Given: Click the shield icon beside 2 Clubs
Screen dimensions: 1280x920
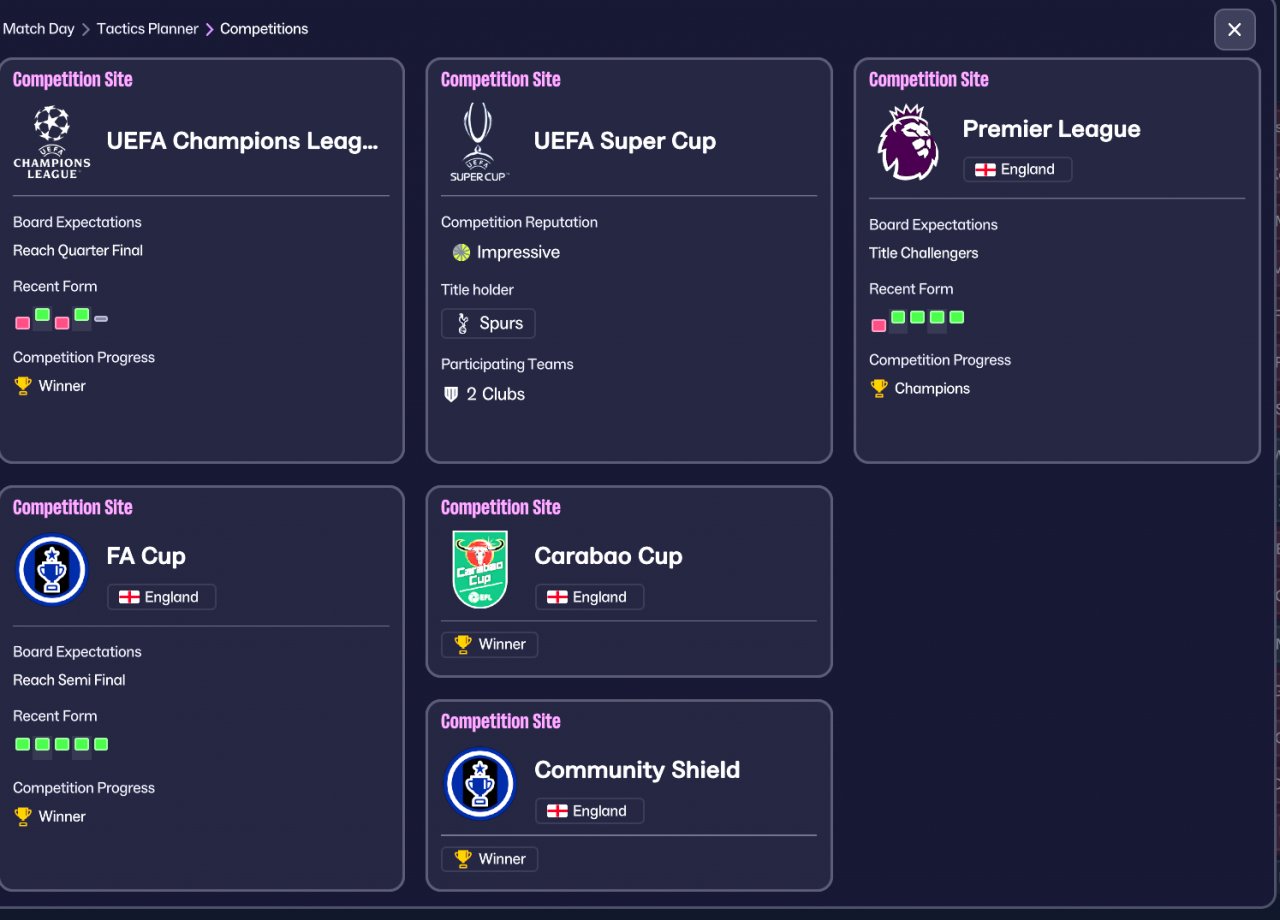Looking at the screenshot, I should point(450,394).
